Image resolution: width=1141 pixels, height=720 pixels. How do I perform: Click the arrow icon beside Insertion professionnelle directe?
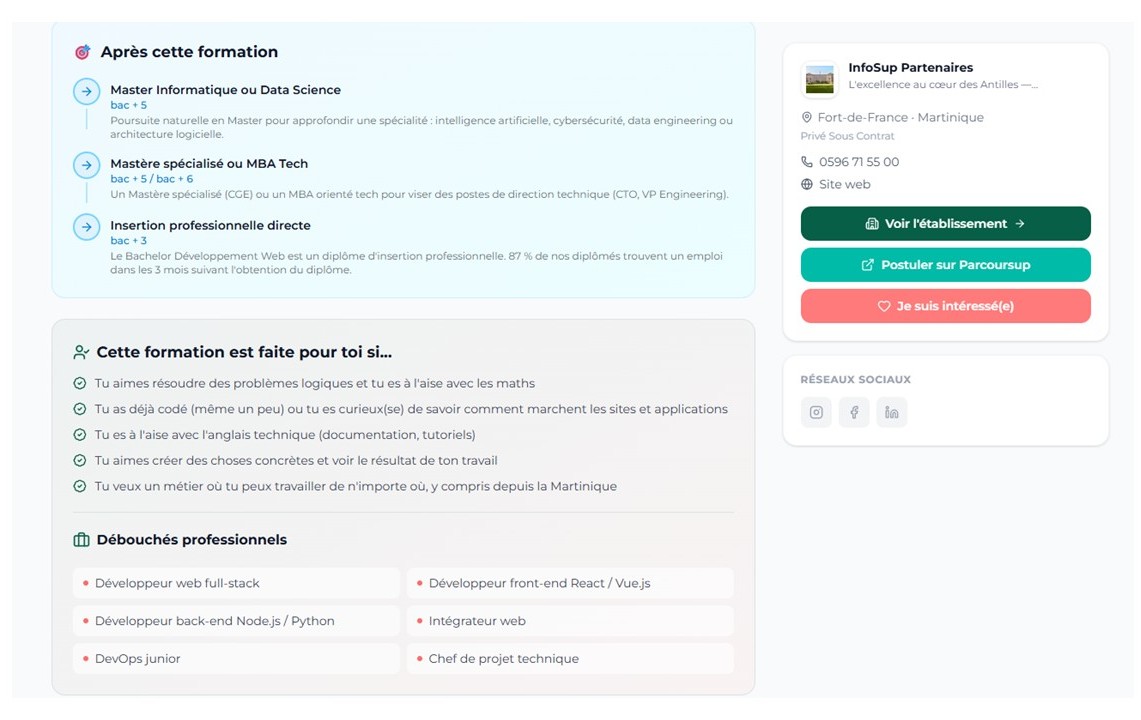tap(86, 227)
